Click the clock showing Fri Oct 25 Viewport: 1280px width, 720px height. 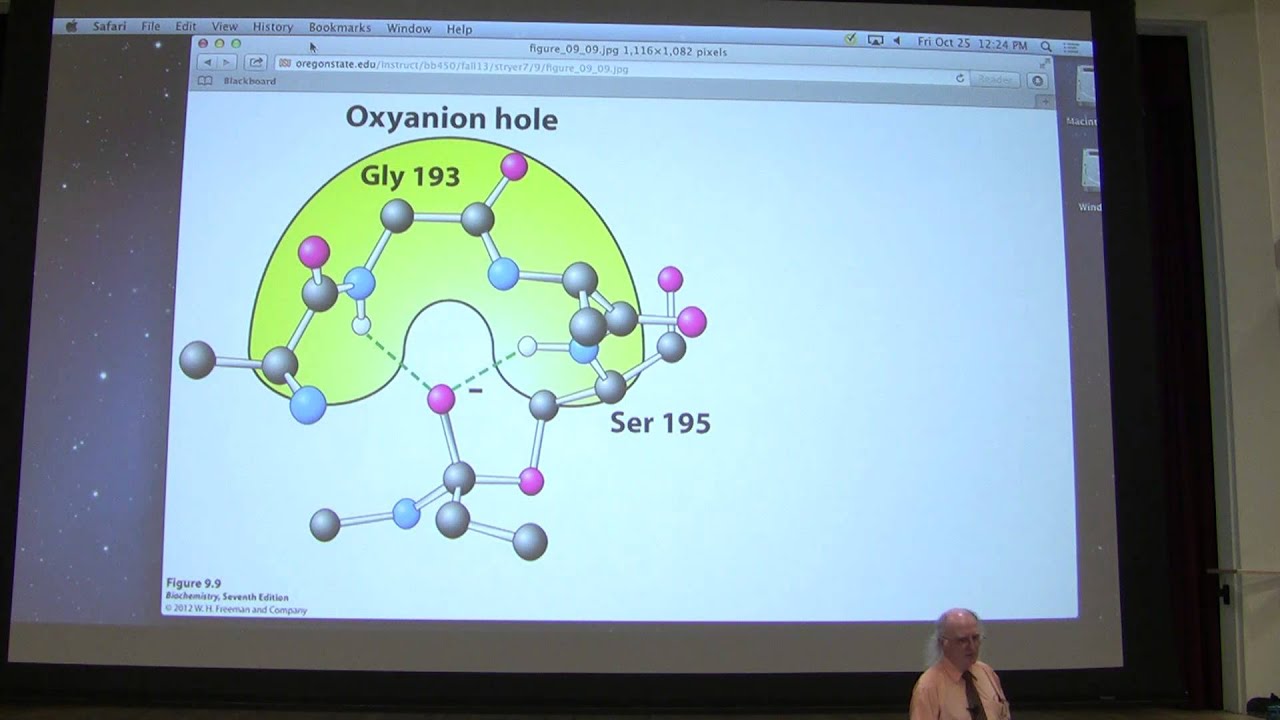(x=972, y=44)
